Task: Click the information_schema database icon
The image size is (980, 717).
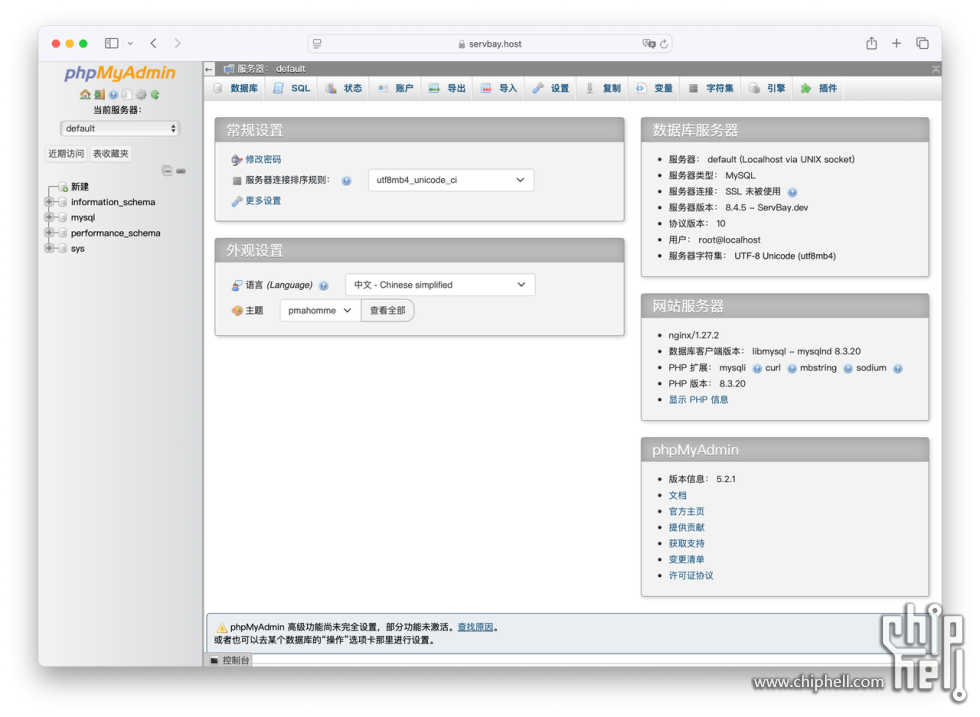Action: [62, 202]
